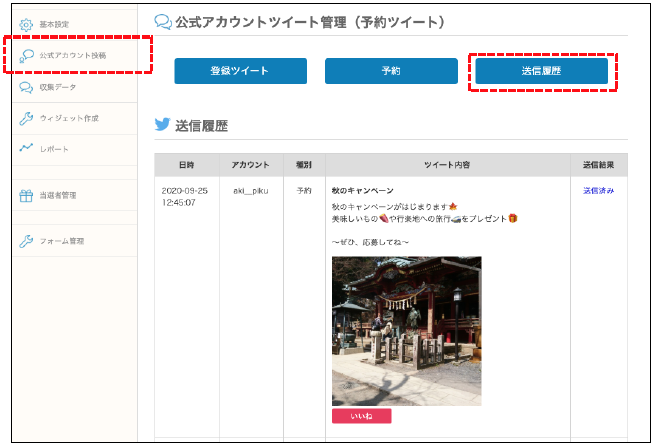655x446 pixels.
Task: Click the tweet line 秋のキャンペーンがはじまります
Action: [395, 207]
